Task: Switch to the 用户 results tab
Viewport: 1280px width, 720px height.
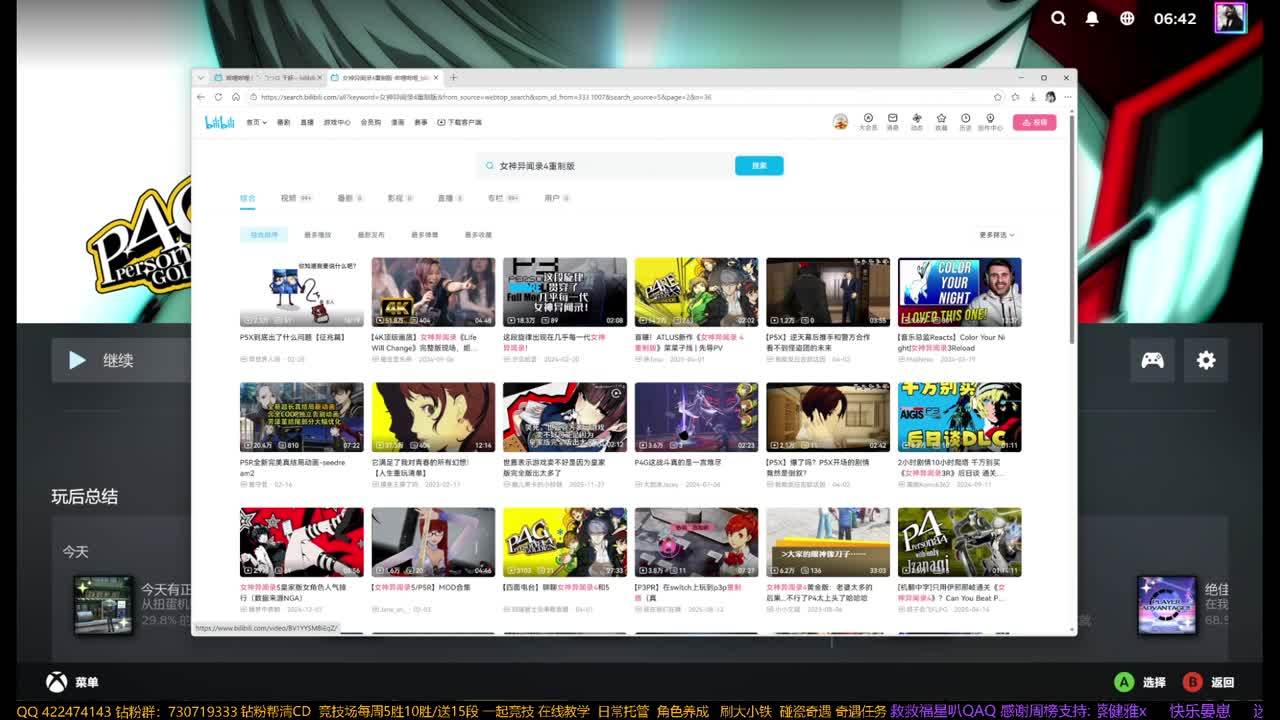Action: pyautogui.click(x=555, y=198)
